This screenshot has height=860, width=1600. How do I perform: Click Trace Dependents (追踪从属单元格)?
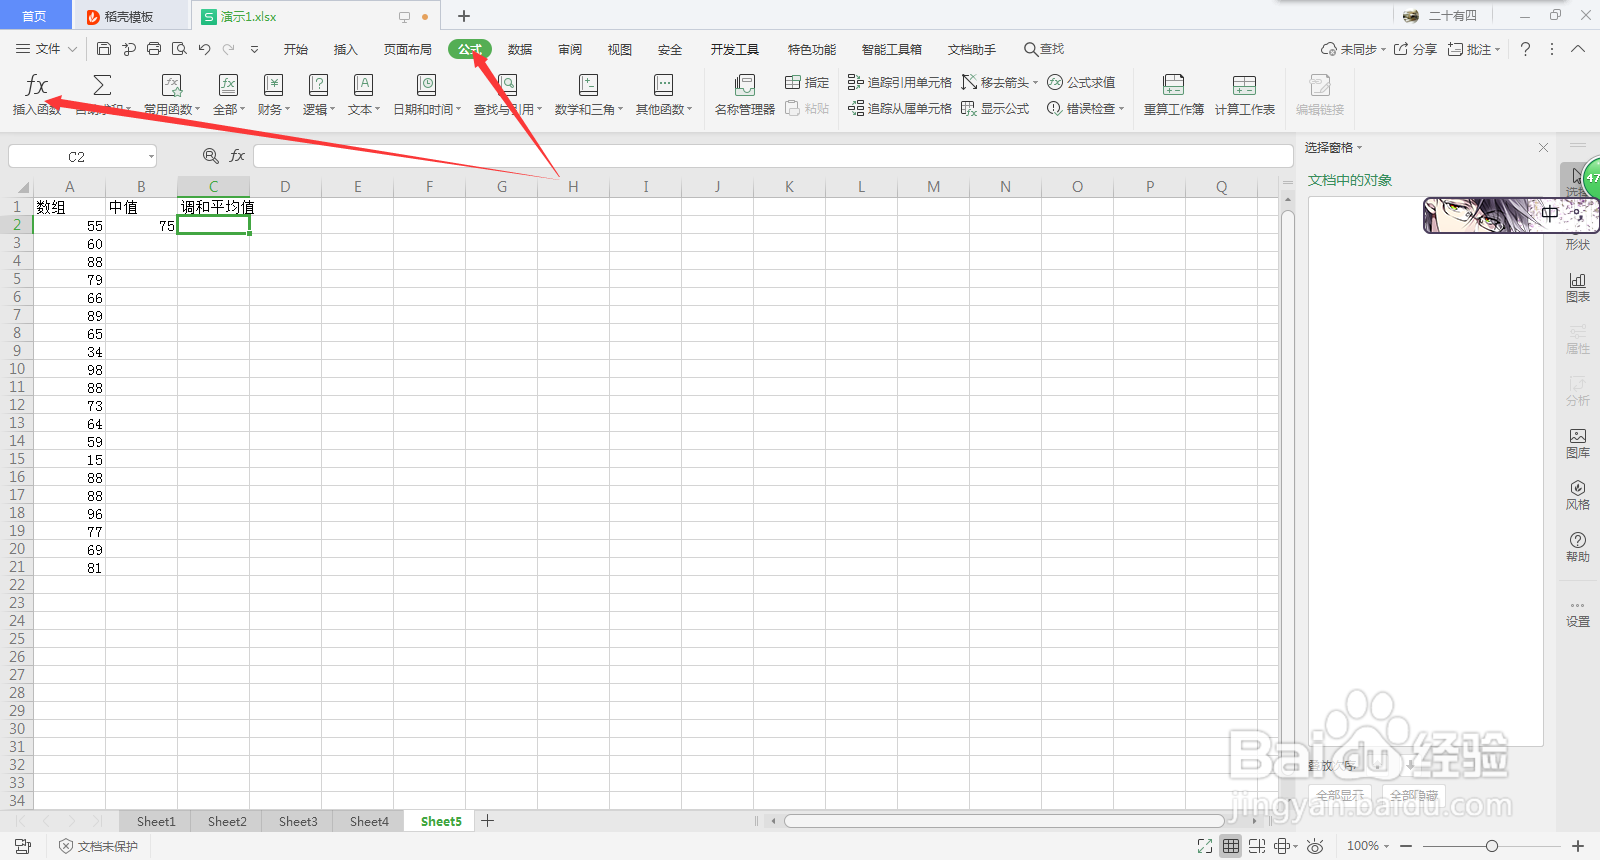(x=899, y=108)
